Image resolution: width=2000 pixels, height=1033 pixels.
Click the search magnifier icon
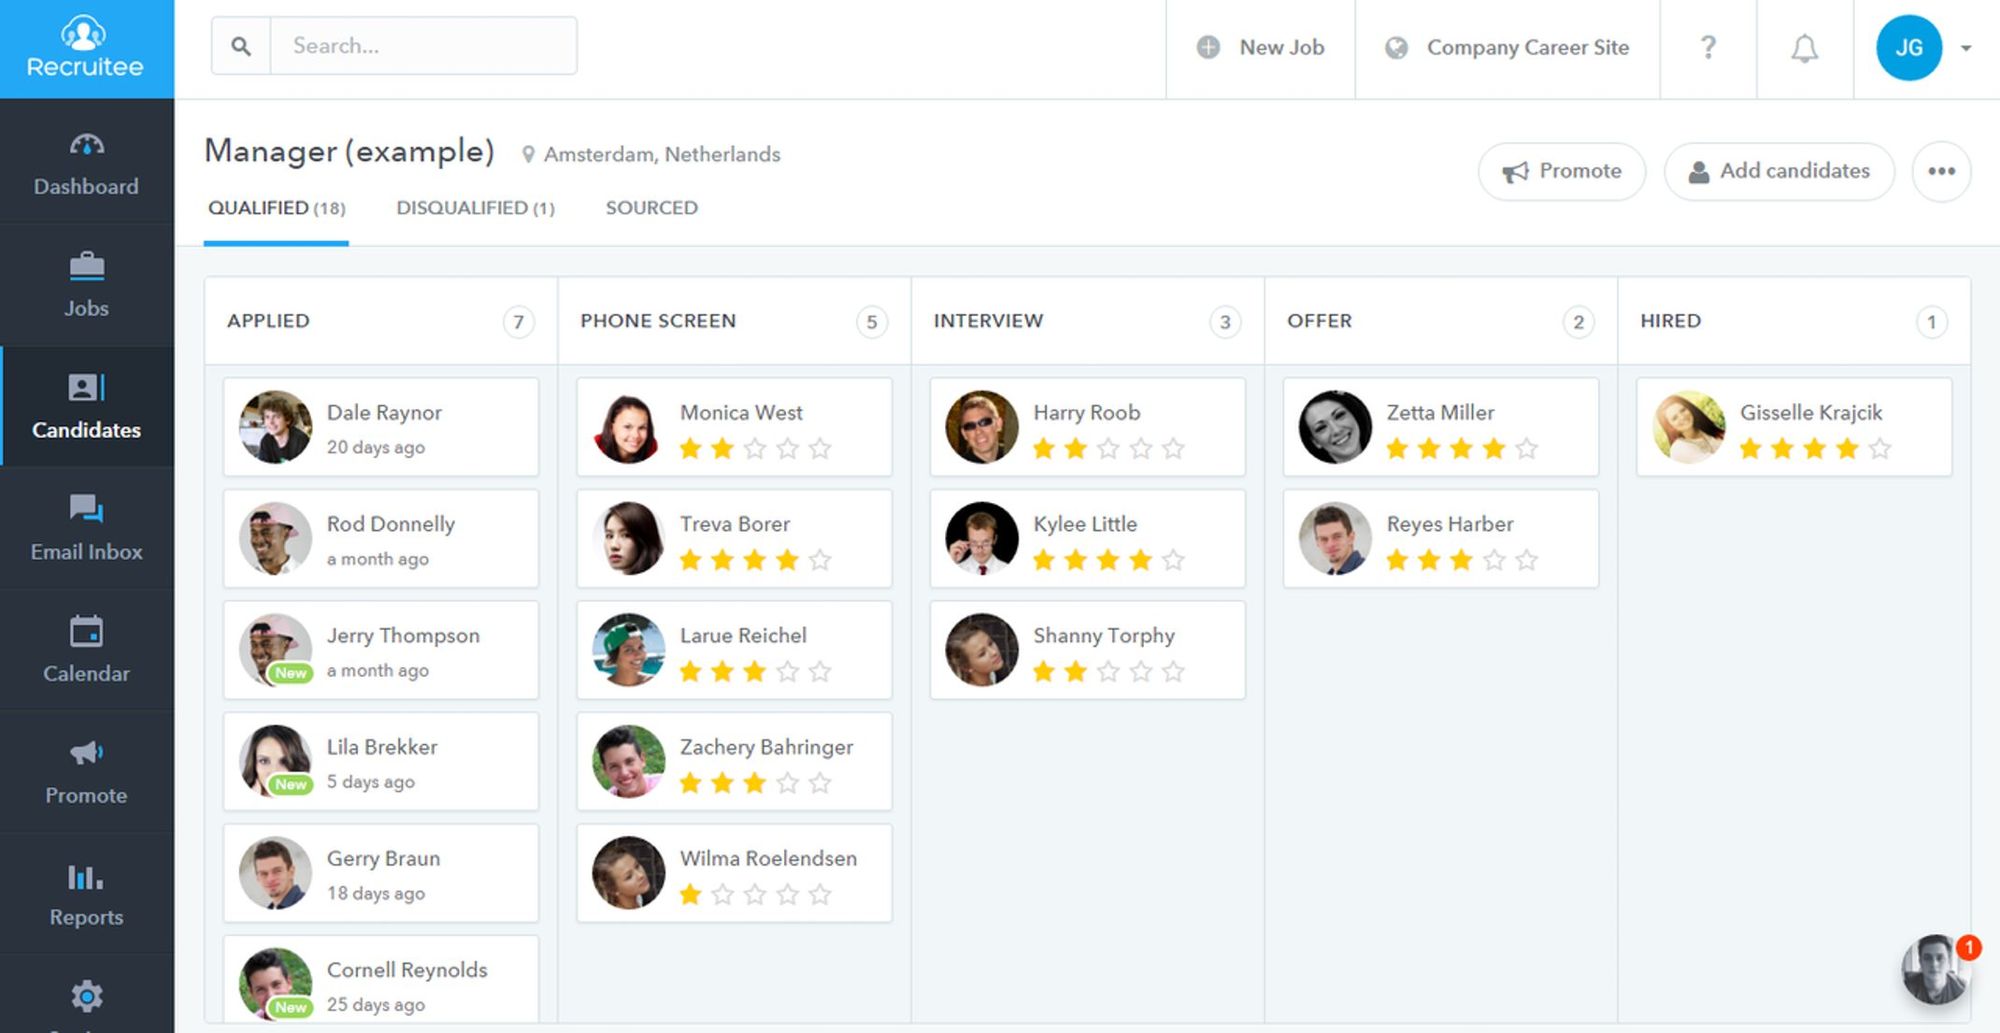[239, 45]
